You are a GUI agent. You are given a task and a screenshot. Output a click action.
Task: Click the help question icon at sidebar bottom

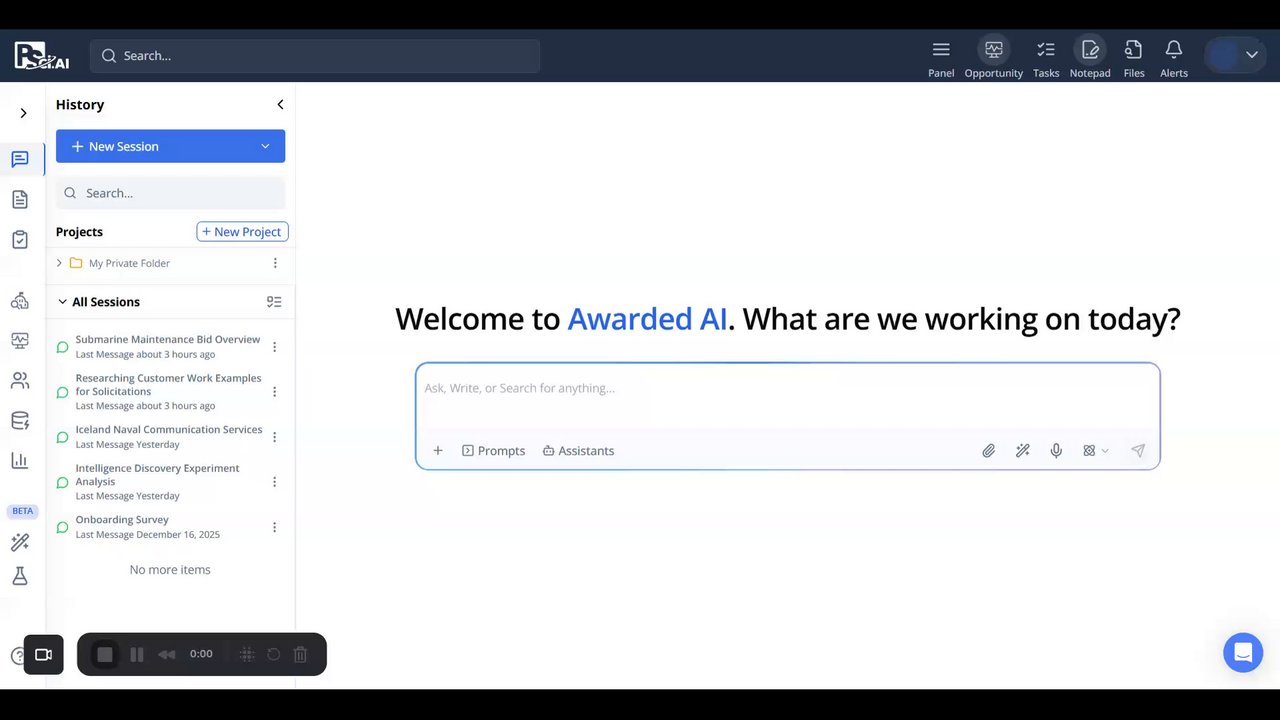(x=16, y=656)
